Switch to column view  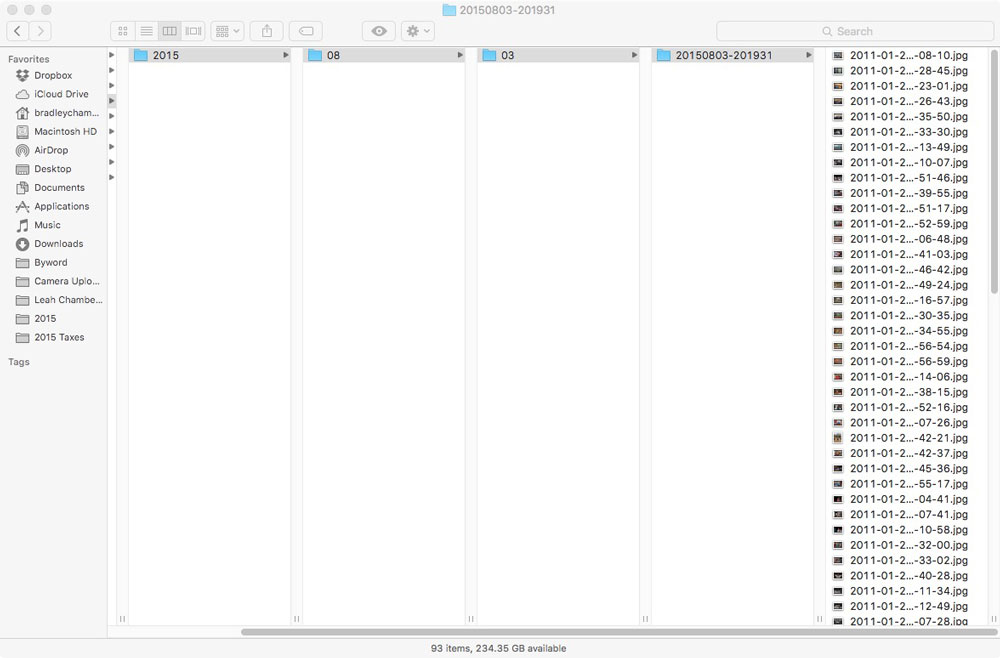pyautogui.click(x=170, y=31)
